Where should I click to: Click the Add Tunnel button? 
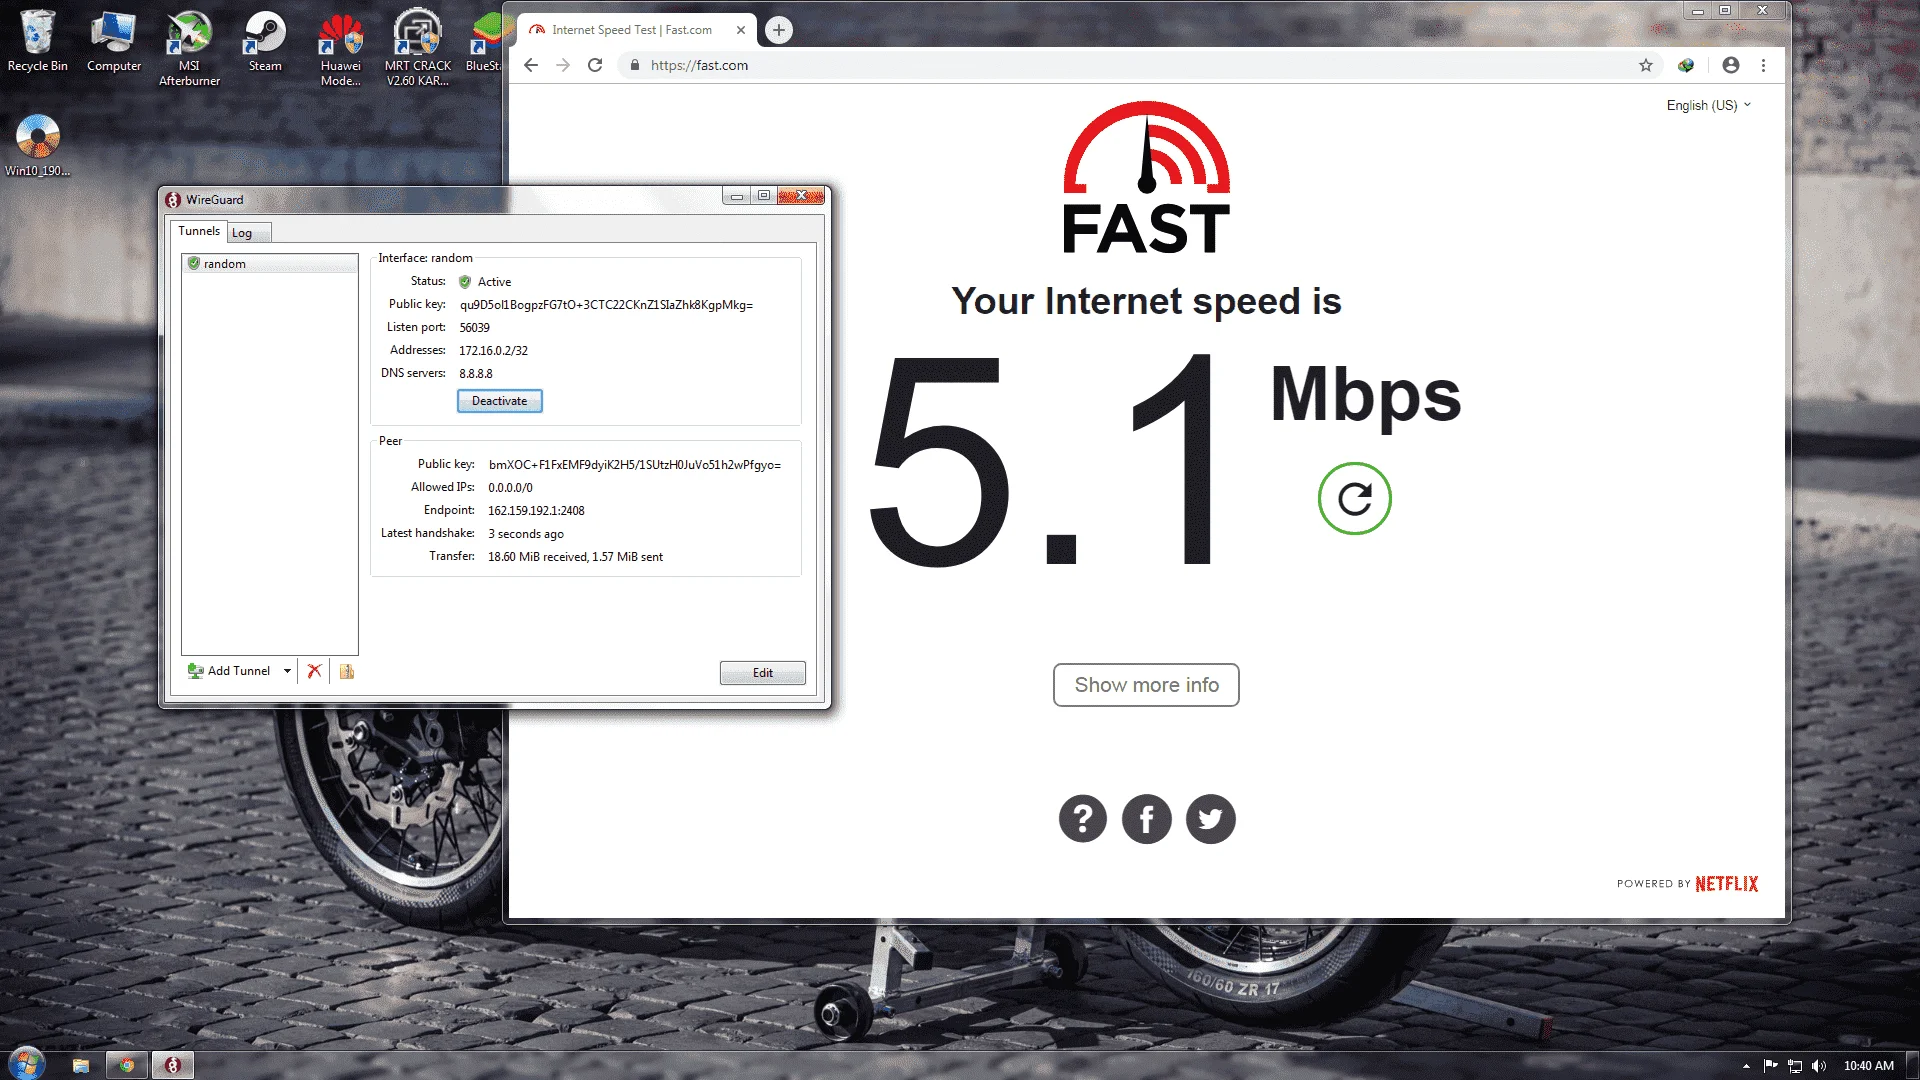229,671
